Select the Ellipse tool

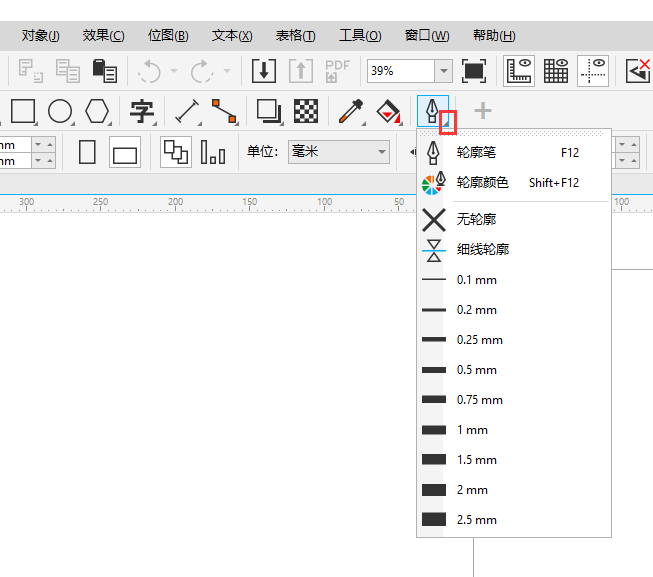click(x=60, y=111)
